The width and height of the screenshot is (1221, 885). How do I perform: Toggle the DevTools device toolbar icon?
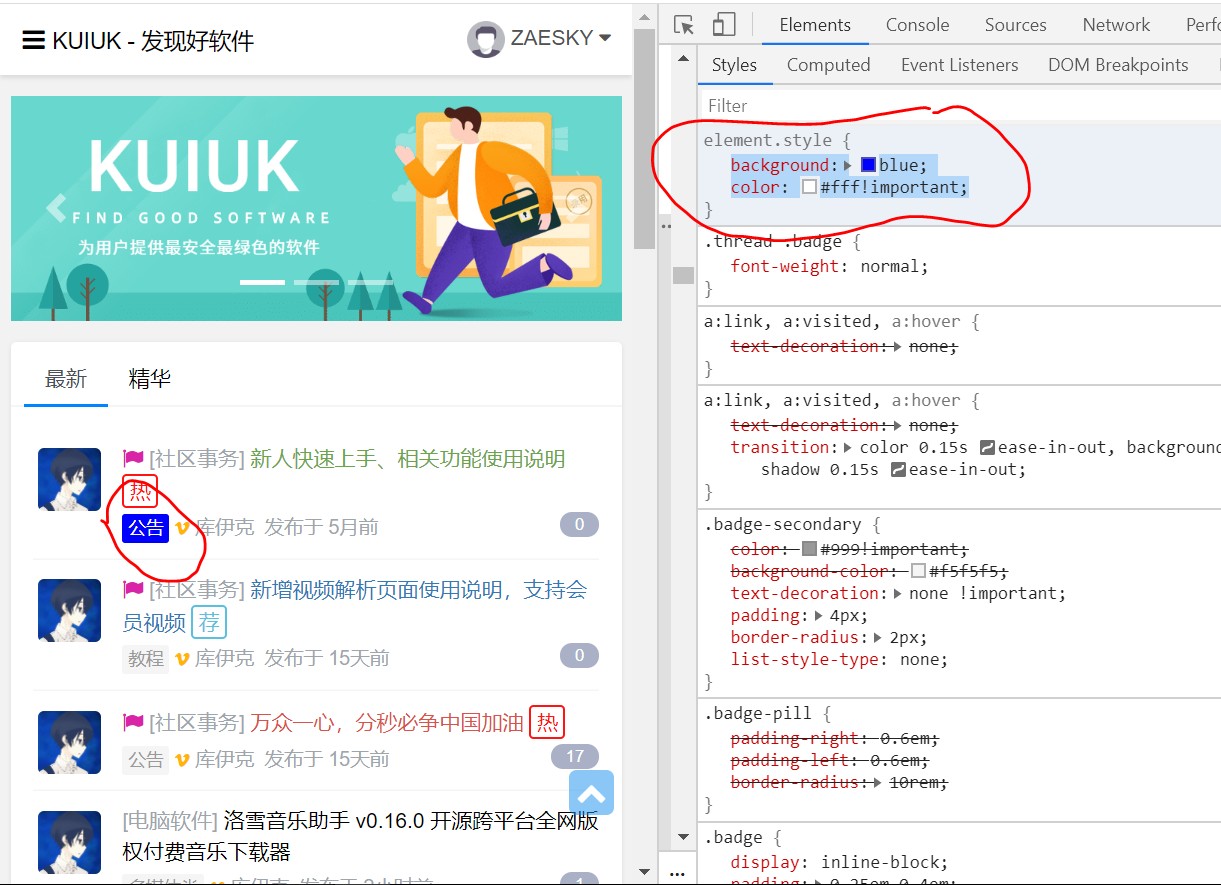(723, 25)
